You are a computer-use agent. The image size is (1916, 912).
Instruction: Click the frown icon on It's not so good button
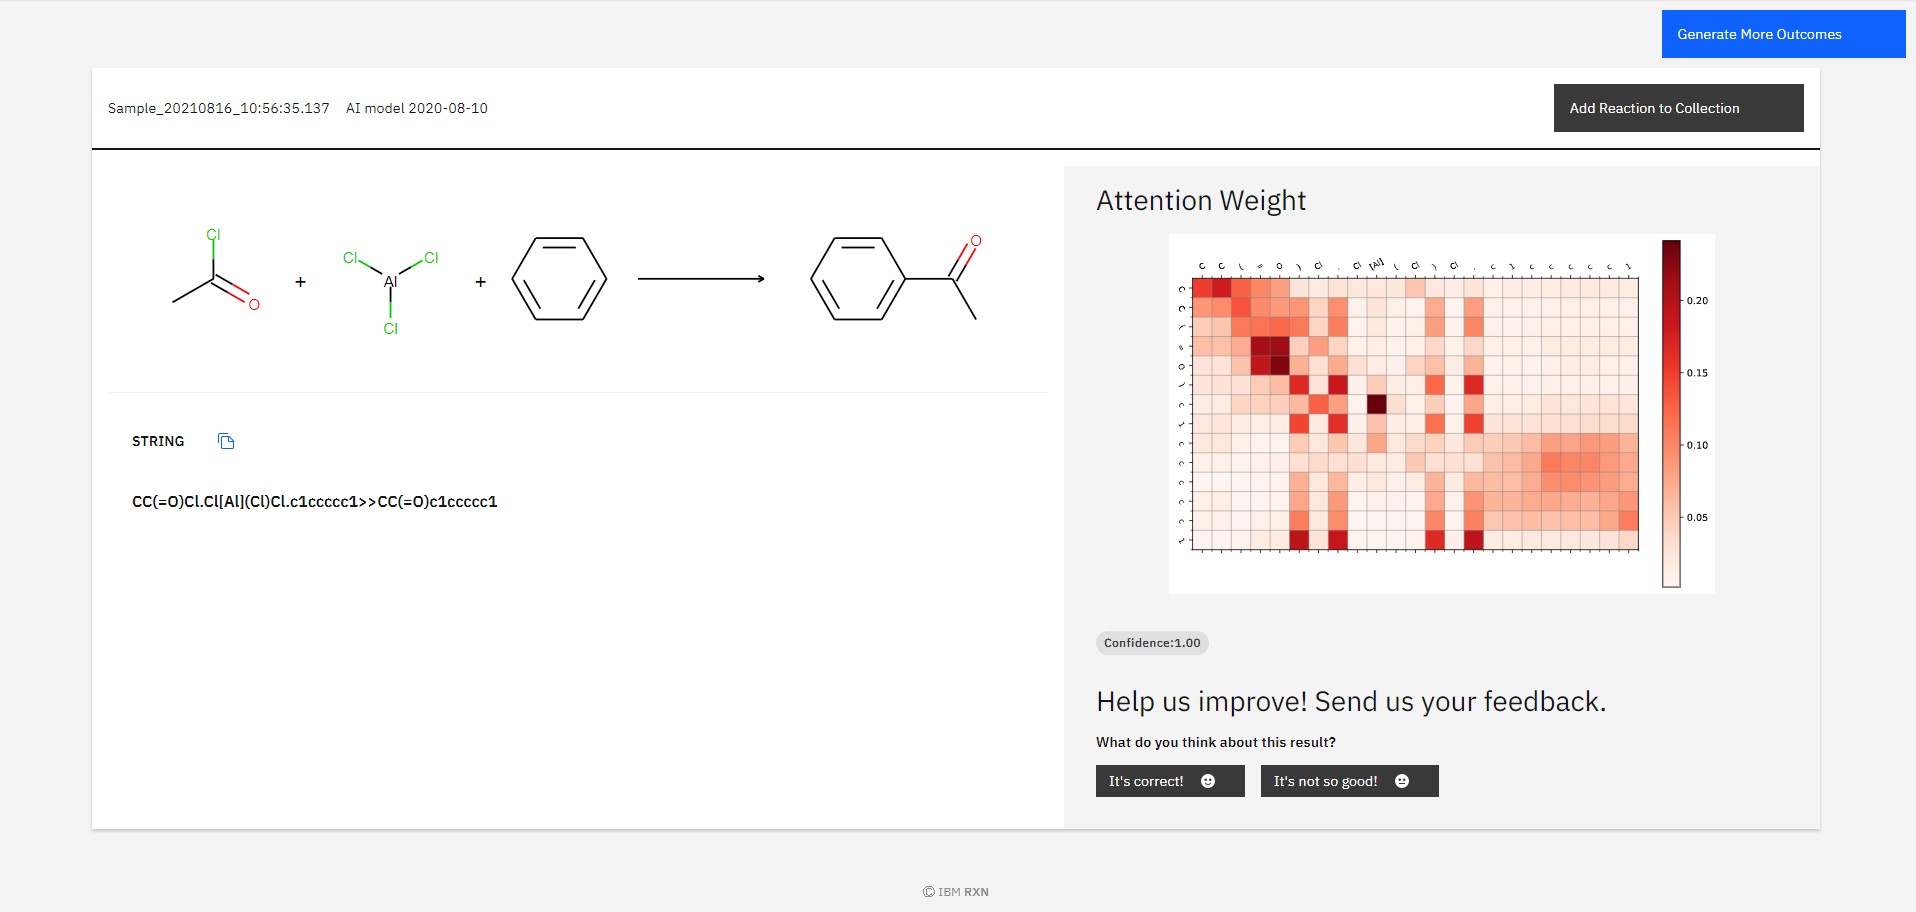pyautogui.click(x=1401, y=780)
